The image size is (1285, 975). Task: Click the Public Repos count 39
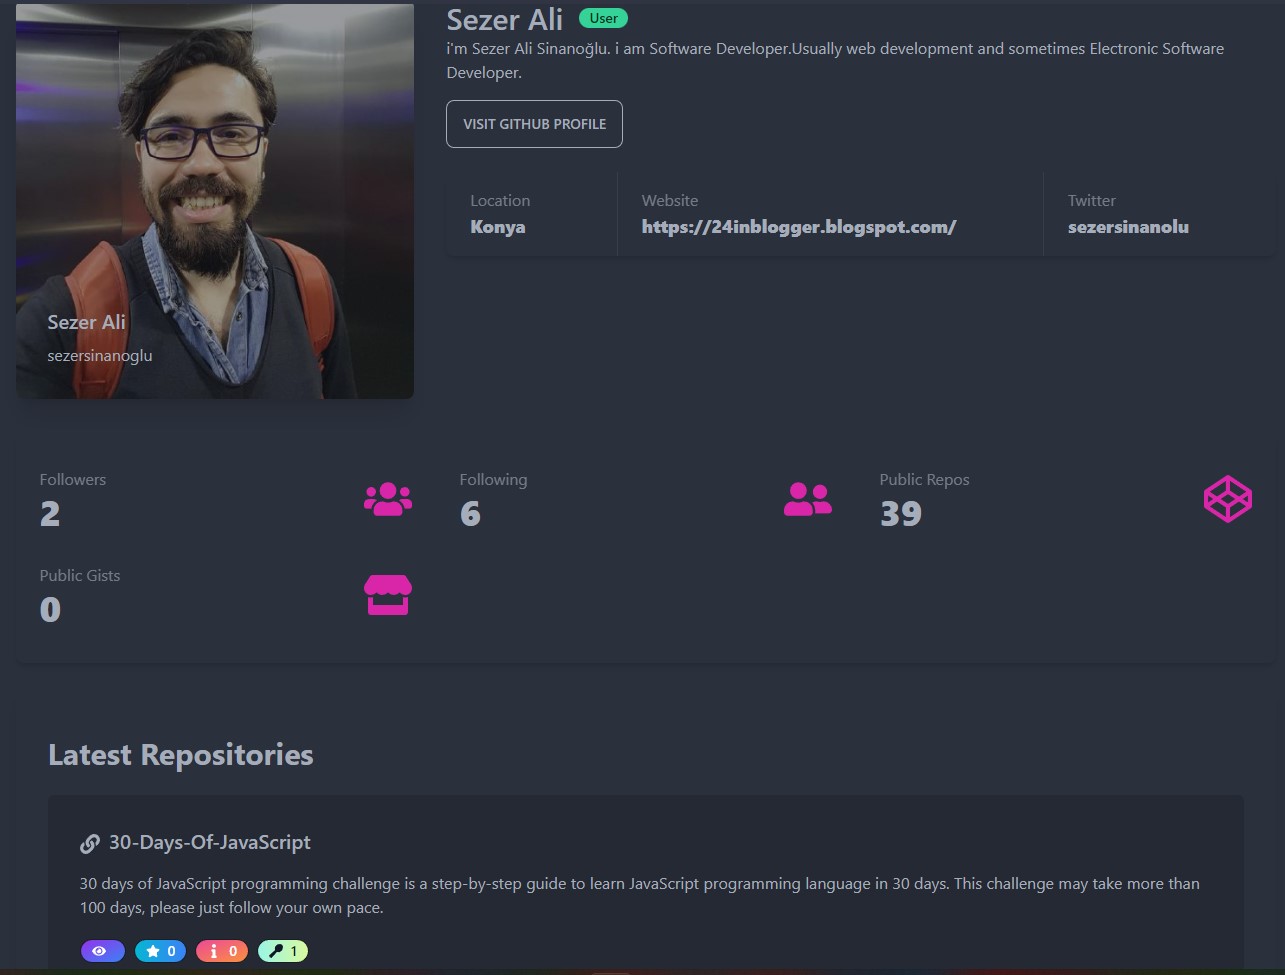pyautogui.click(x=901, y=514)
